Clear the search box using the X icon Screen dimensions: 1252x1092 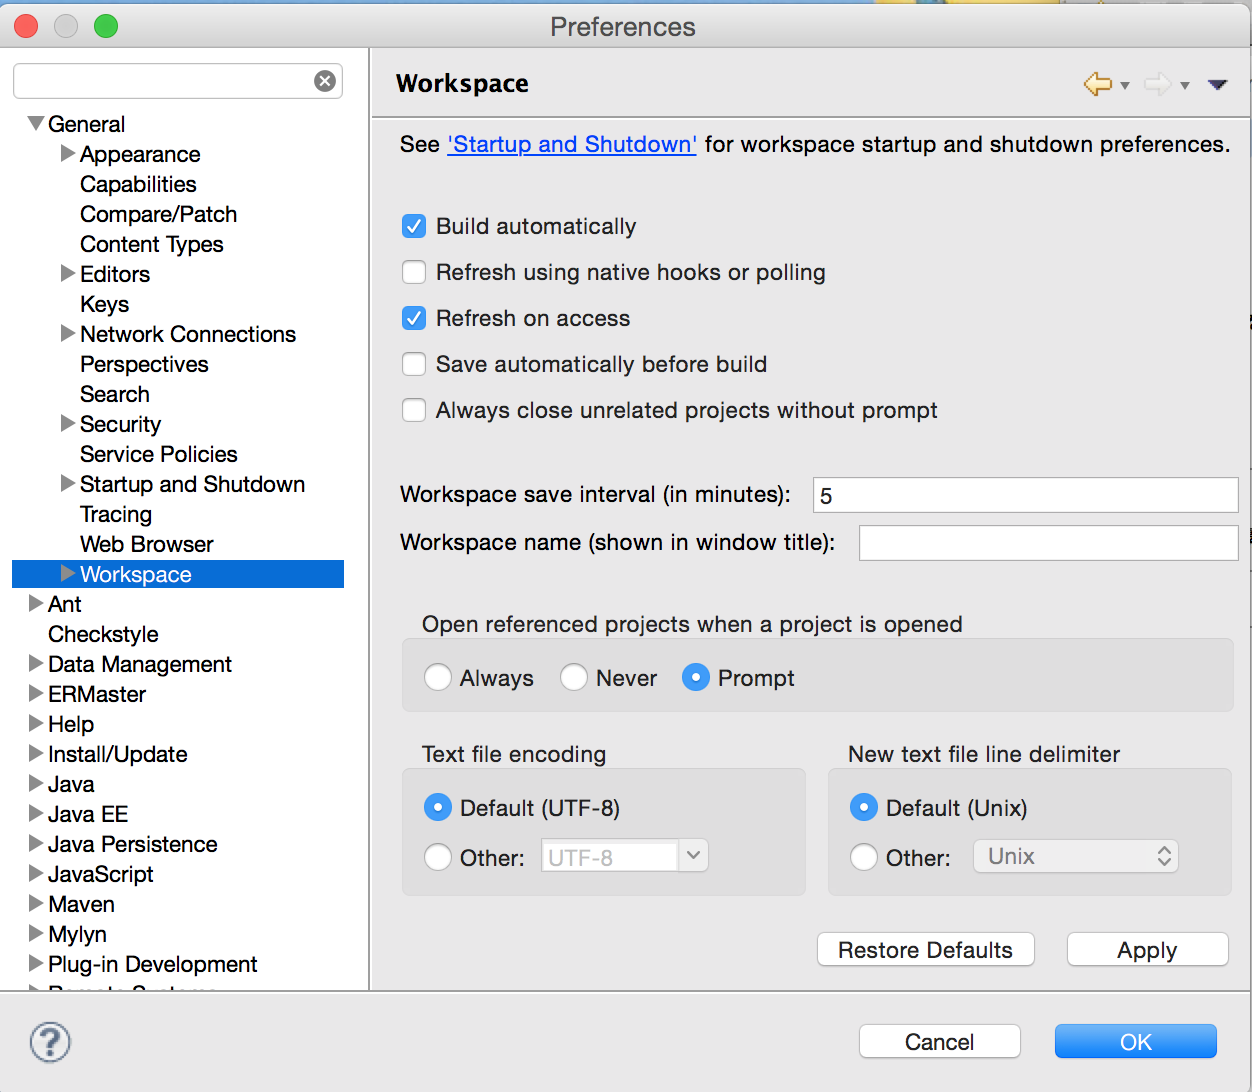point(324,81)
